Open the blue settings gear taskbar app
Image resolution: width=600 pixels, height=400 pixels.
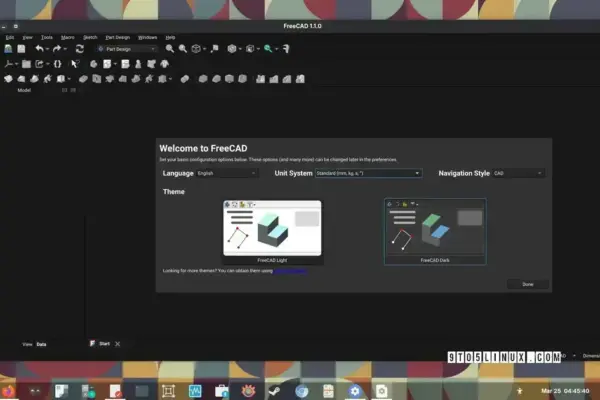[355, 391]
